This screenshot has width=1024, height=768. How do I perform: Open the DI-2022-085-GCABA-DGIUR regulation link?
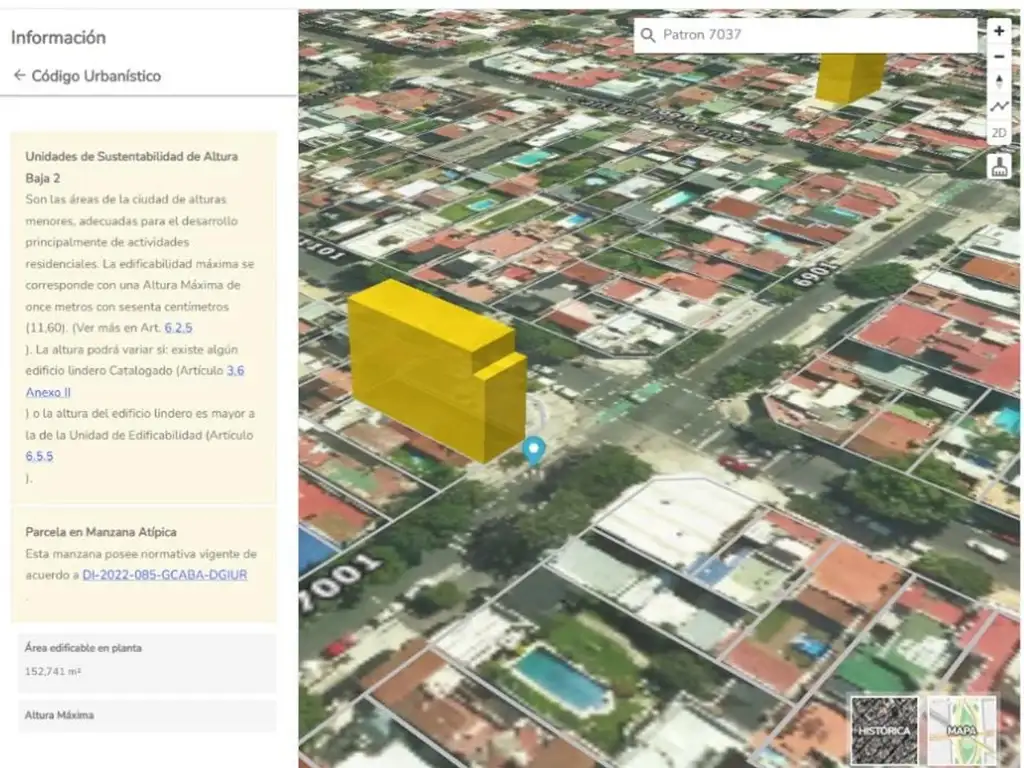(x=164, y=575)
